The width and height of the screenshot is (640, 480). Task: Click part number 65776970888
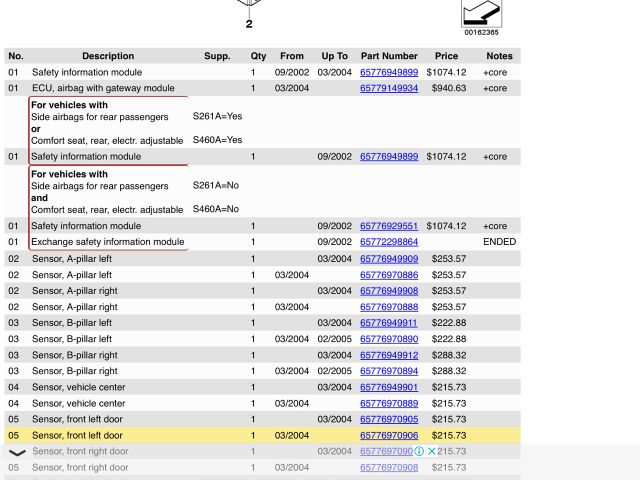click(389, 307)
